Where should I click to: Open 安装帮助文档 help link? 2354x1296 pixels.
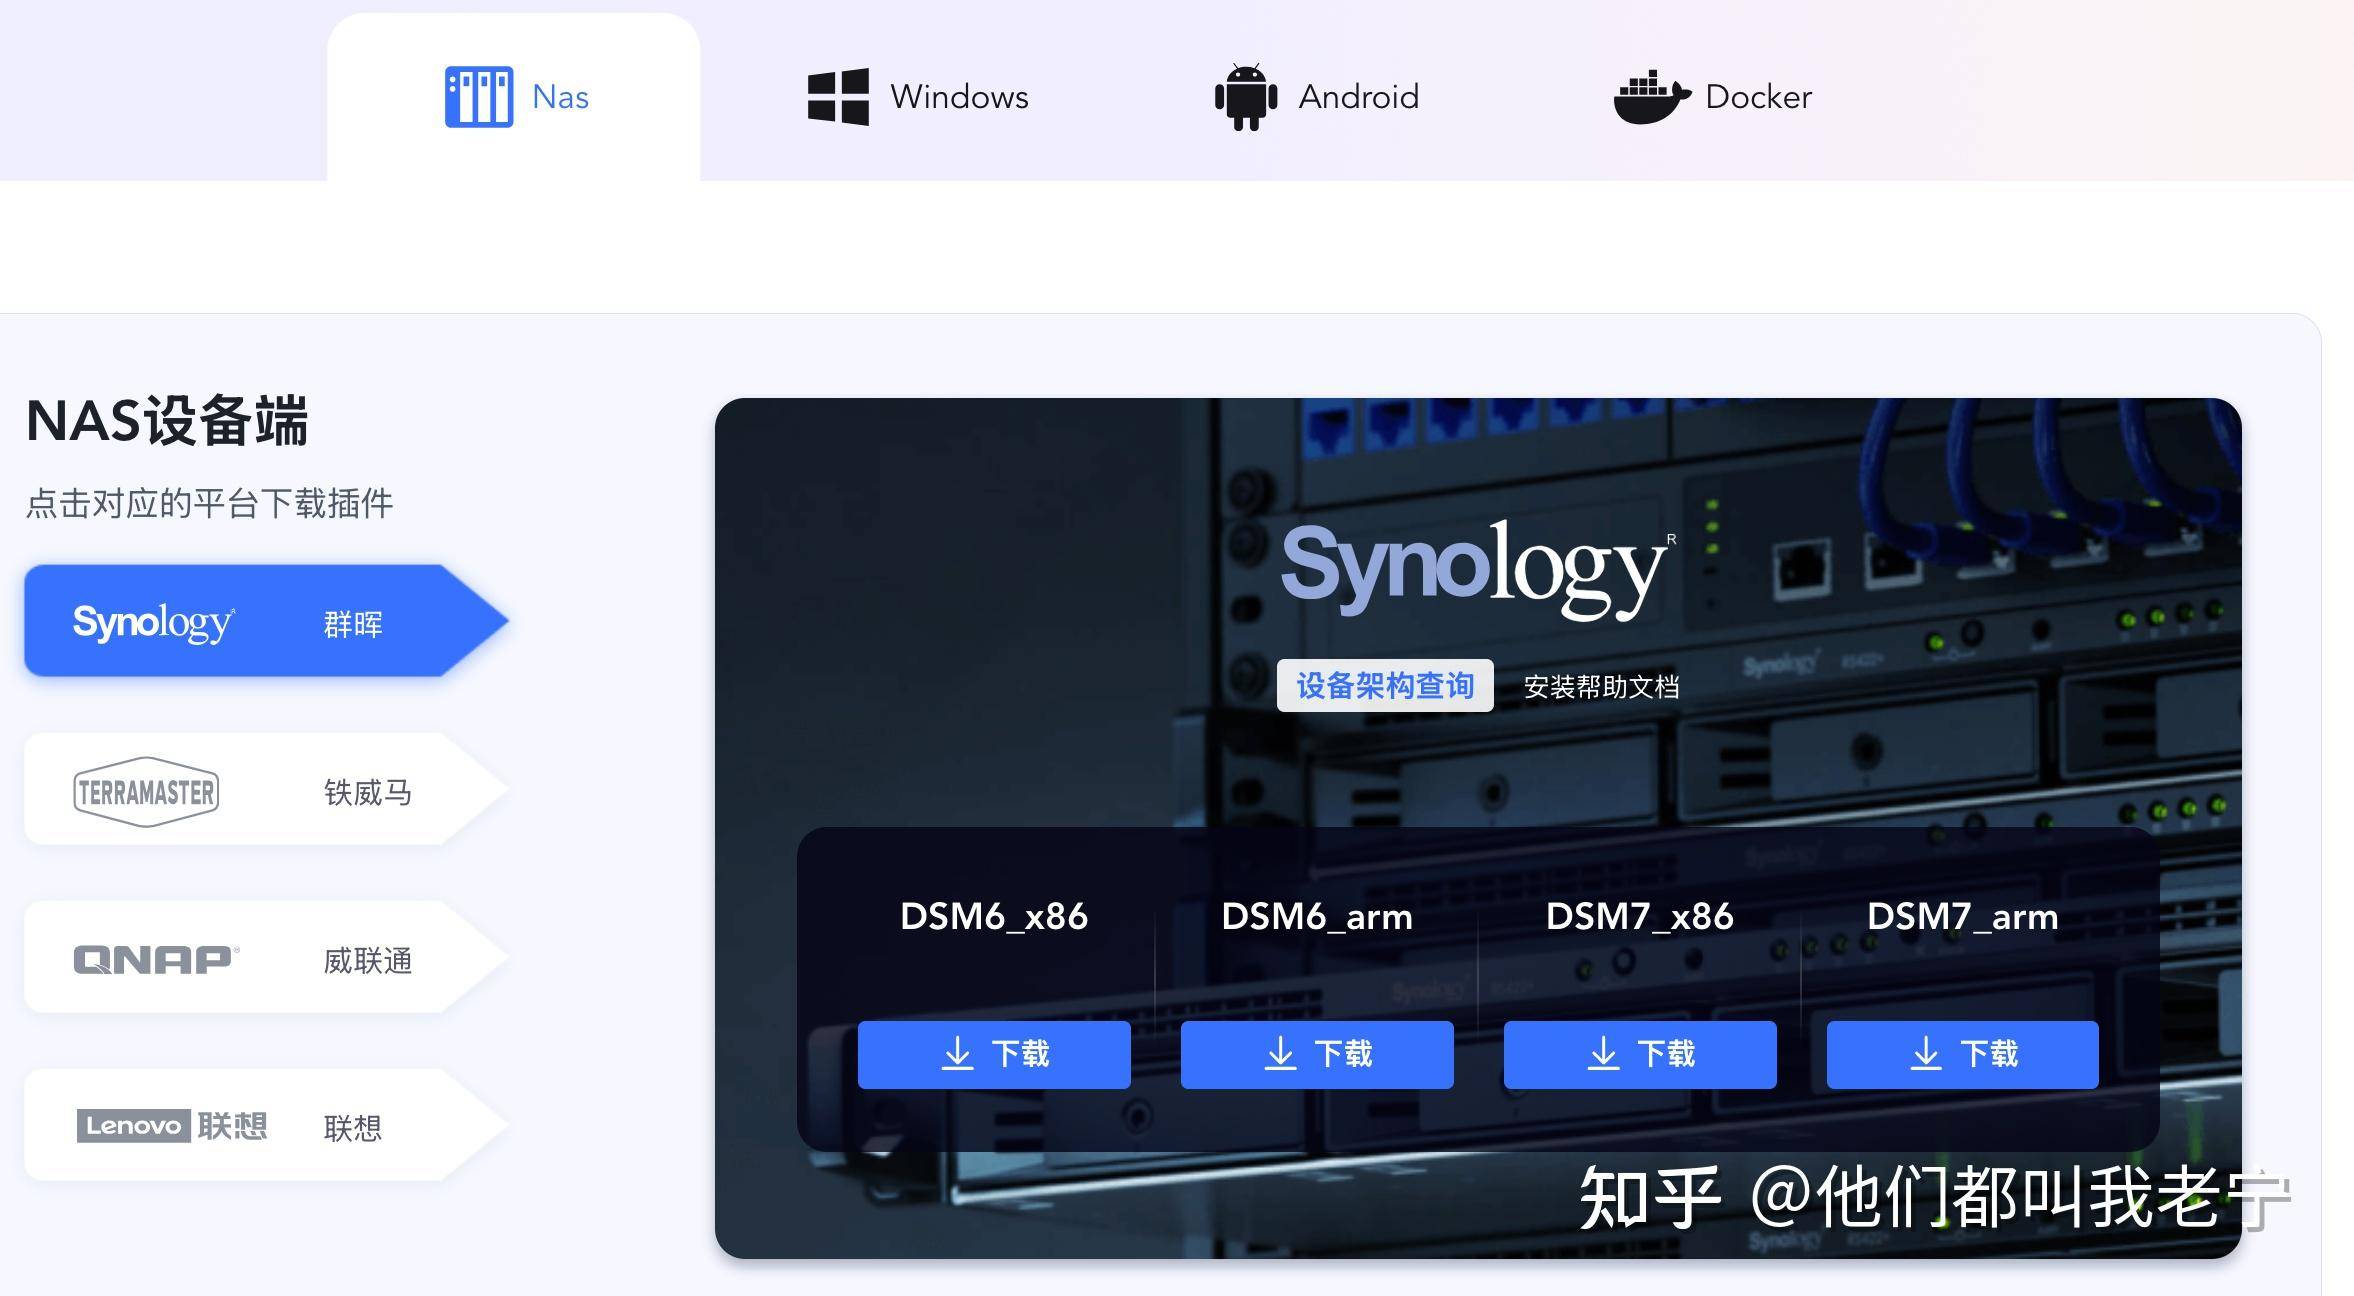pyautogui.click(x=1601, y=687)
